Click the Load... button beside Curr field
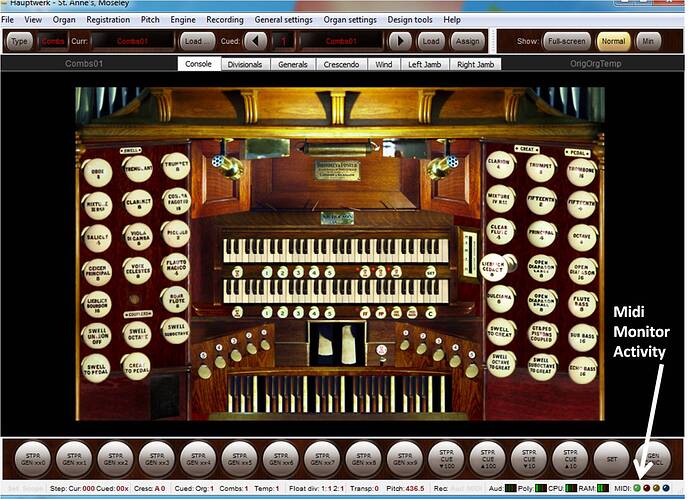This screenshot has height=499, width=690. click(197, 41)
